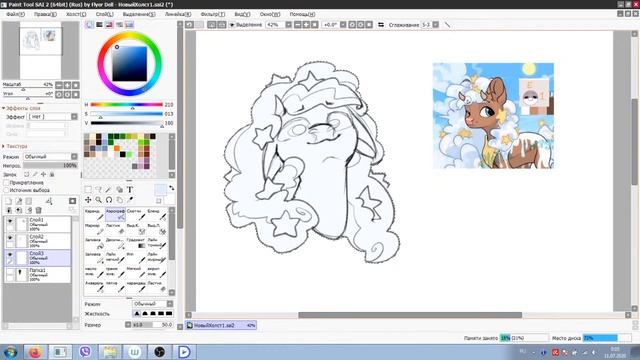Select the rectangular selection tool
This screenshot has width=640, height=360.
tap(88, 189)
